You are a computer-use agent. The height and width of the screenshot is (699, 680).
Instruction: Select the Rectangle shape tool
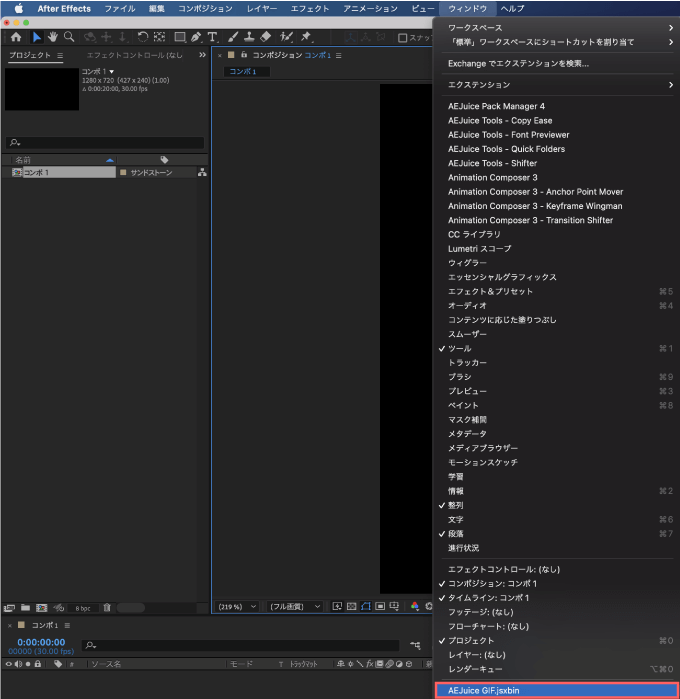pyautogui.click(x=180, y=37)
